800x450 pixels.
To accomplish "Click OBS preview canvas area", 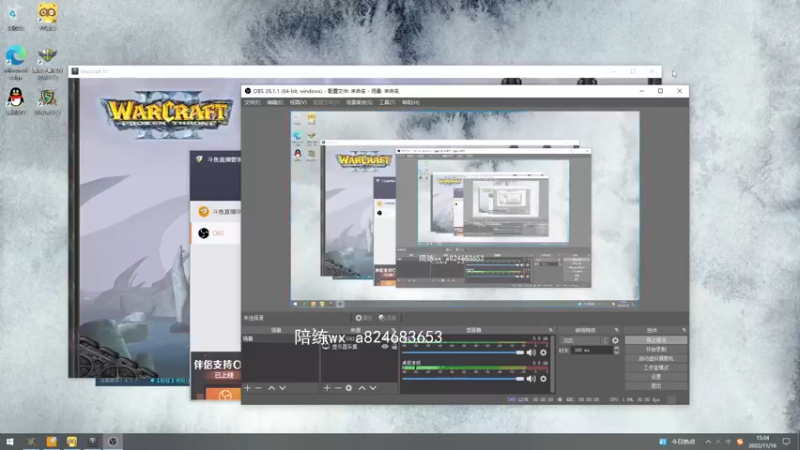I will point(465,210).
